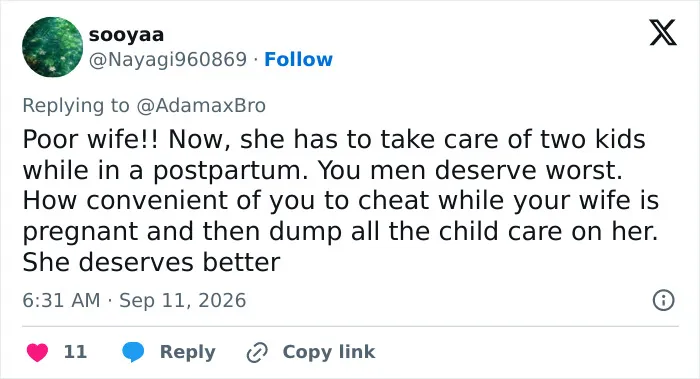Screen dimensions: 700x379
Task: Click the 'Reply' text label
Action: [x=188, y=352]
